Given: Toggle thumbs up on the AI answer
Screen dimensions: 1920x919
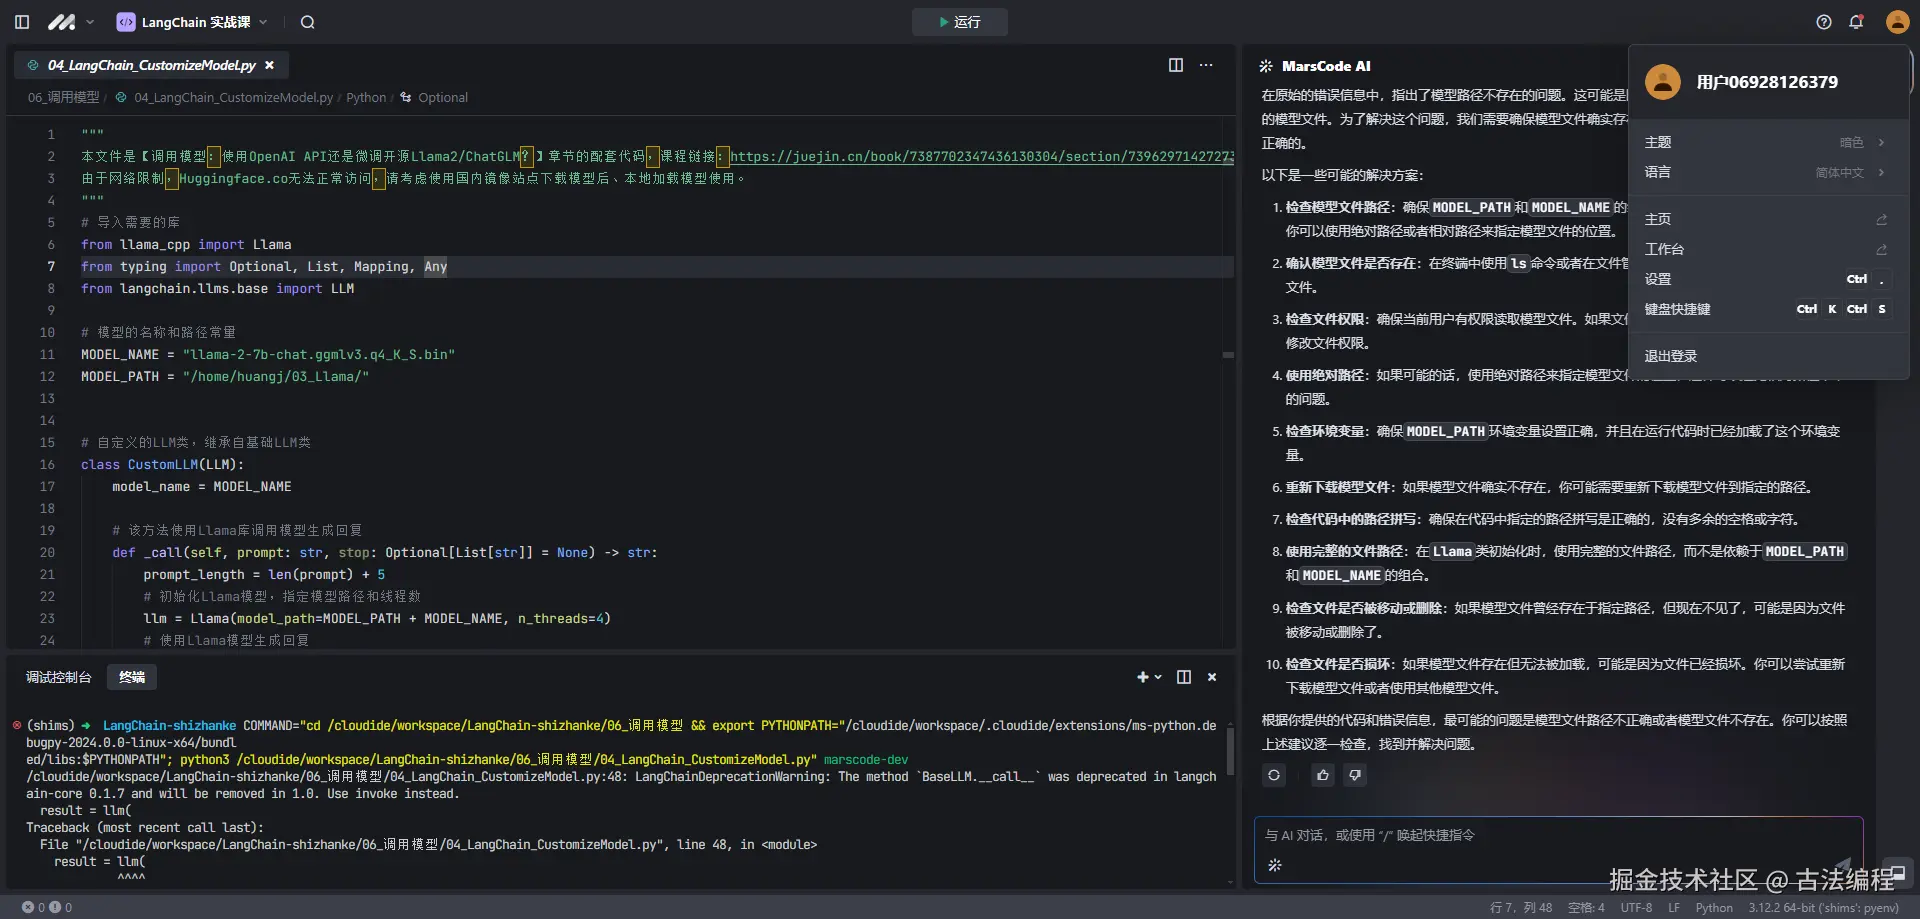Looking at the screenshot, I should [1323, 775].
